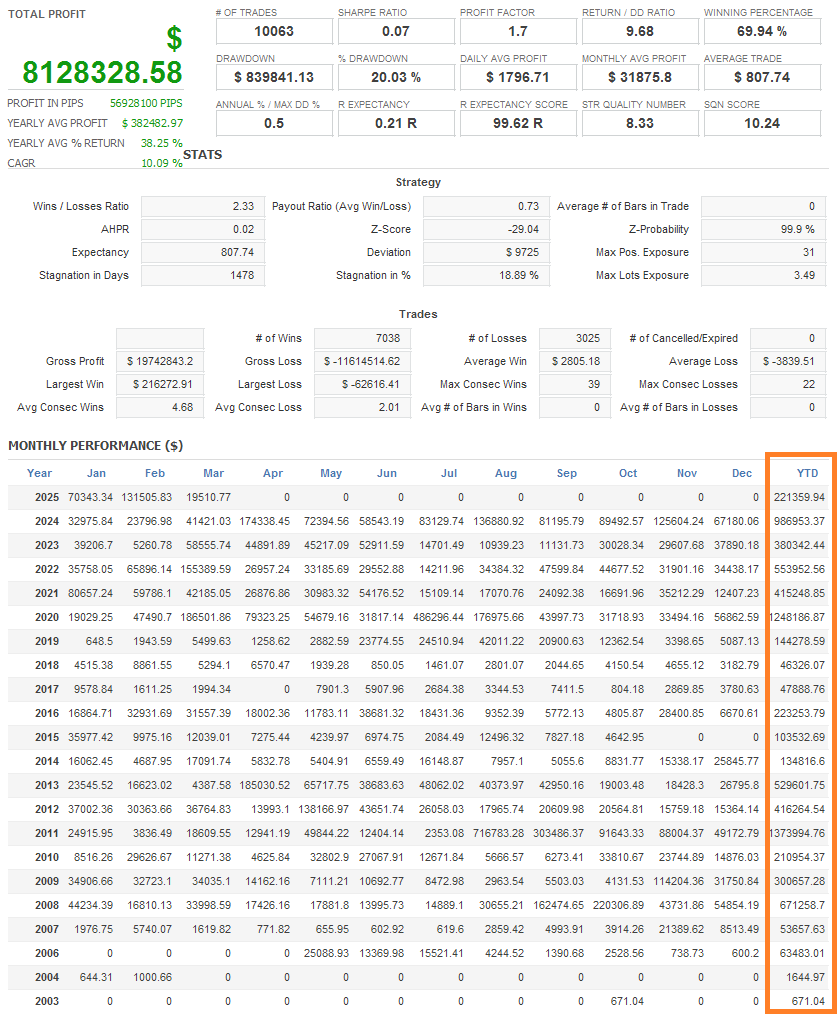This screenshot has width=838, height=1018.
Task: Select the 2004 Feb value 1000.66
Action: (153, 977)
